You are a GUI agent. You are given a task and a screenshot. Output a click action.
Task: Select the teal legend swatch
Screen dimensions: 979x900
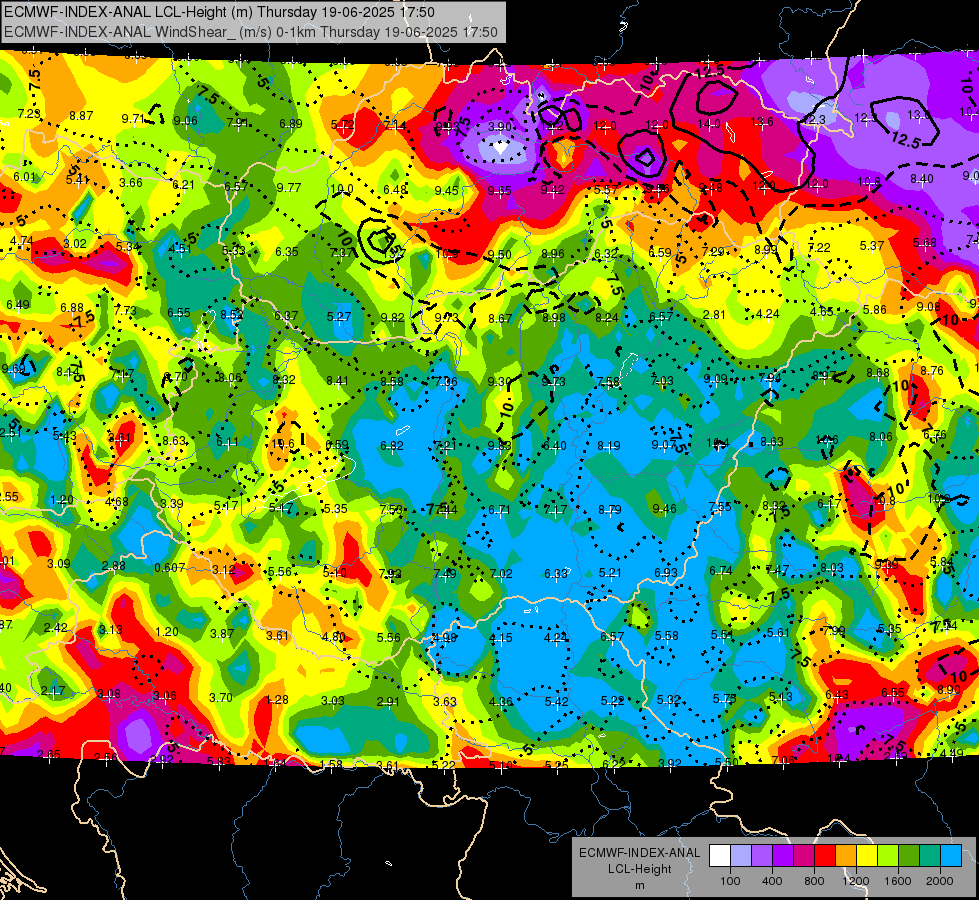click(x=930, y=856)
